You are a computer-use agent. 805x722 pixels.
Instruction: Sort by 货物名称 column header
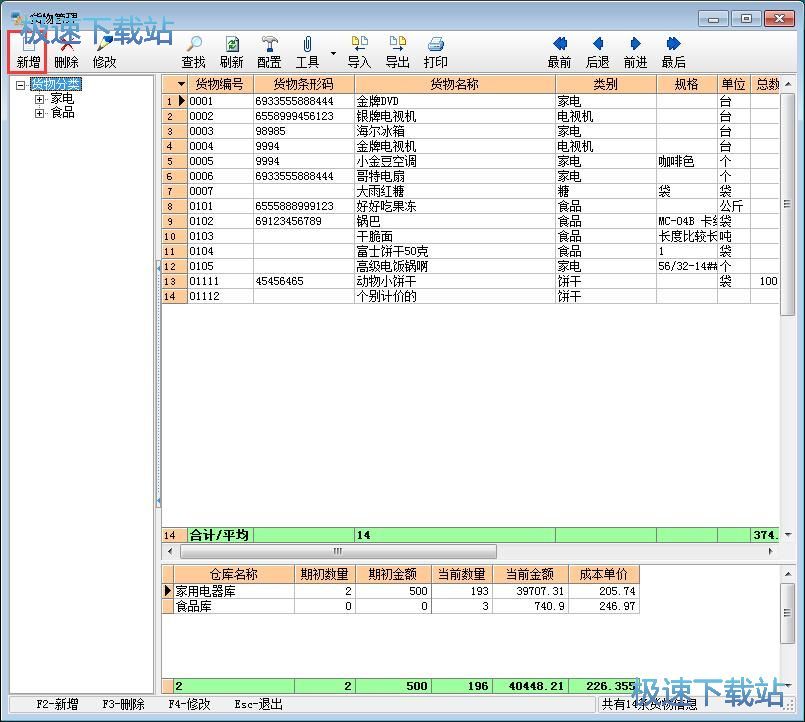454,84
